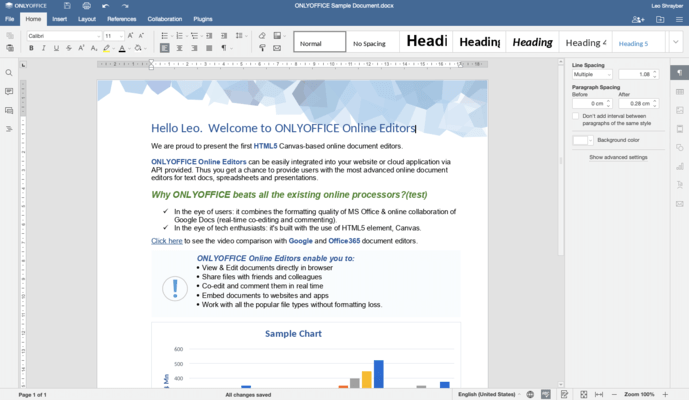The width and height of the screenshot is (689, 400).
Task: Click the Mail merge envelope icon
Action: point(277,48)
